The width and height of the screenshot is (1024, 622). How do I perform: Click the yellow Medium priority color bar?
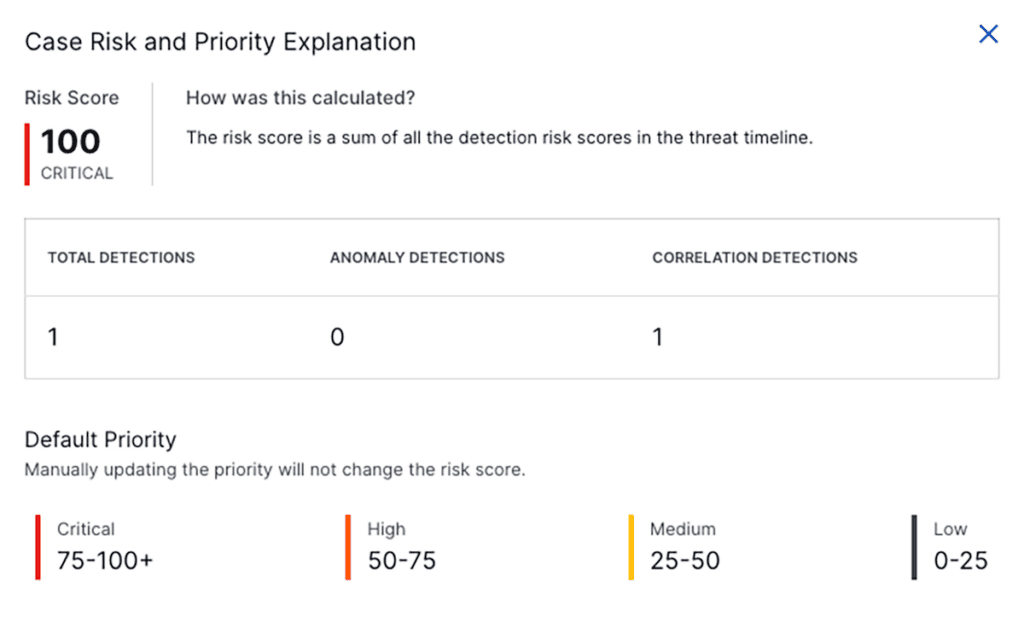[x=631, y=547]
